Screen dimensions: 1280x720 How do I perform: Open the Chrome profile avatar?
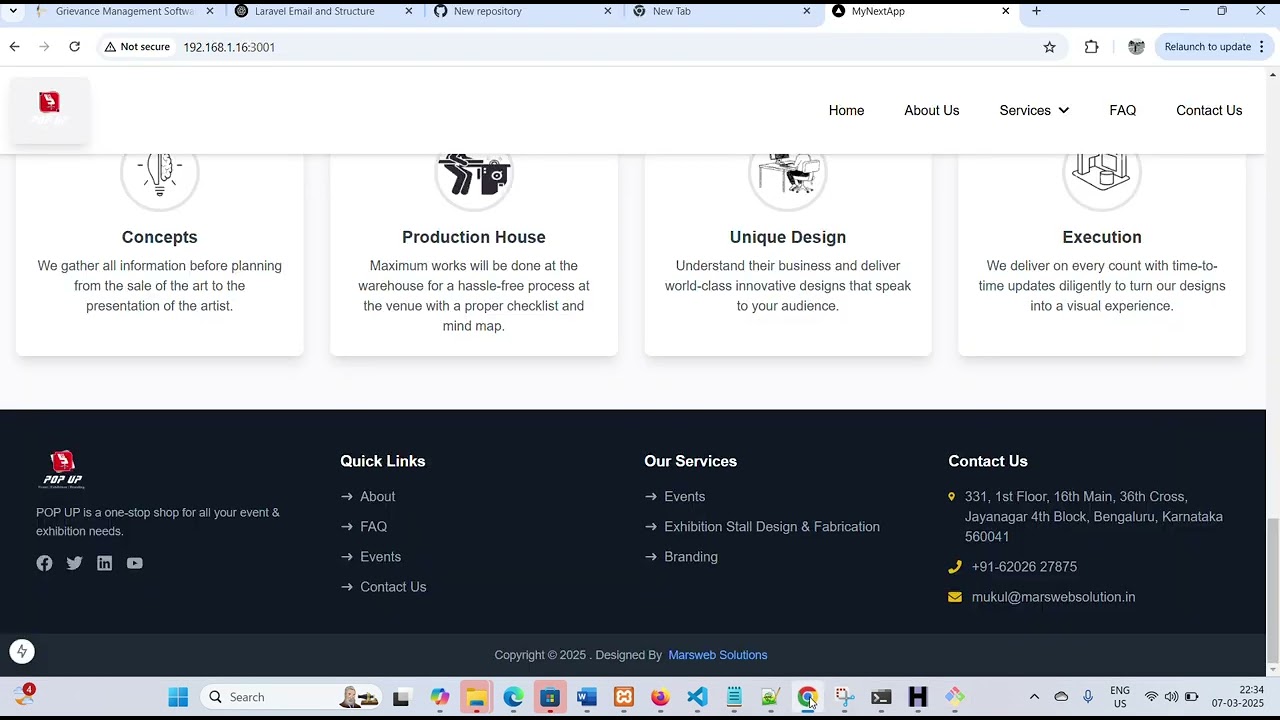(x=1136, y=47)
